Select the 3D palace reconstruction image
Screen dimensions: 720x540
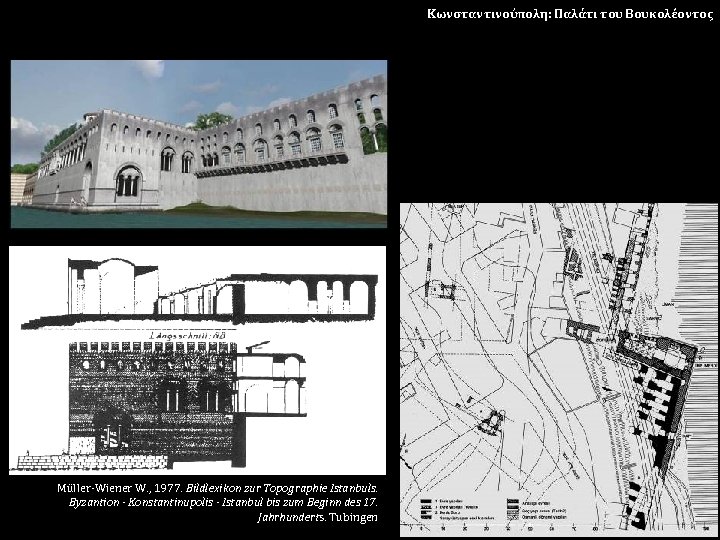coord(199,144)
